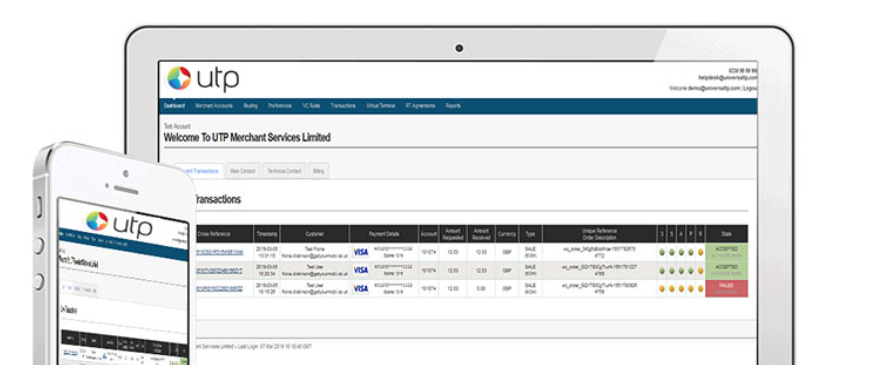Click the orange R column dot in first transaction row

700,252
